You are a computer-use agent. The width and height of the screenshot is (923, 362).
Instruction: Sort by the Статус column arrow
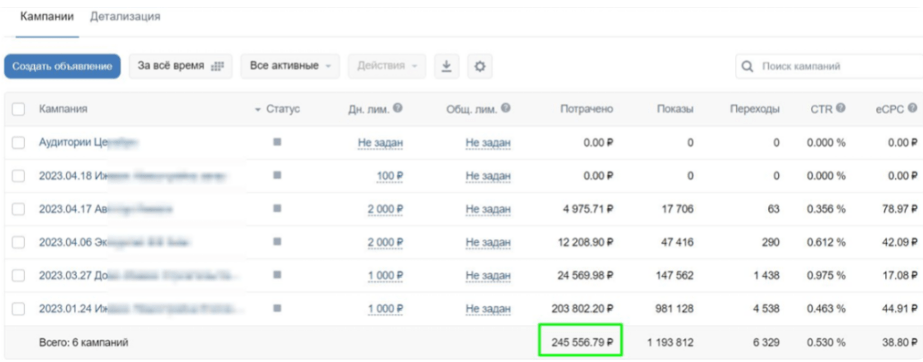258,109
